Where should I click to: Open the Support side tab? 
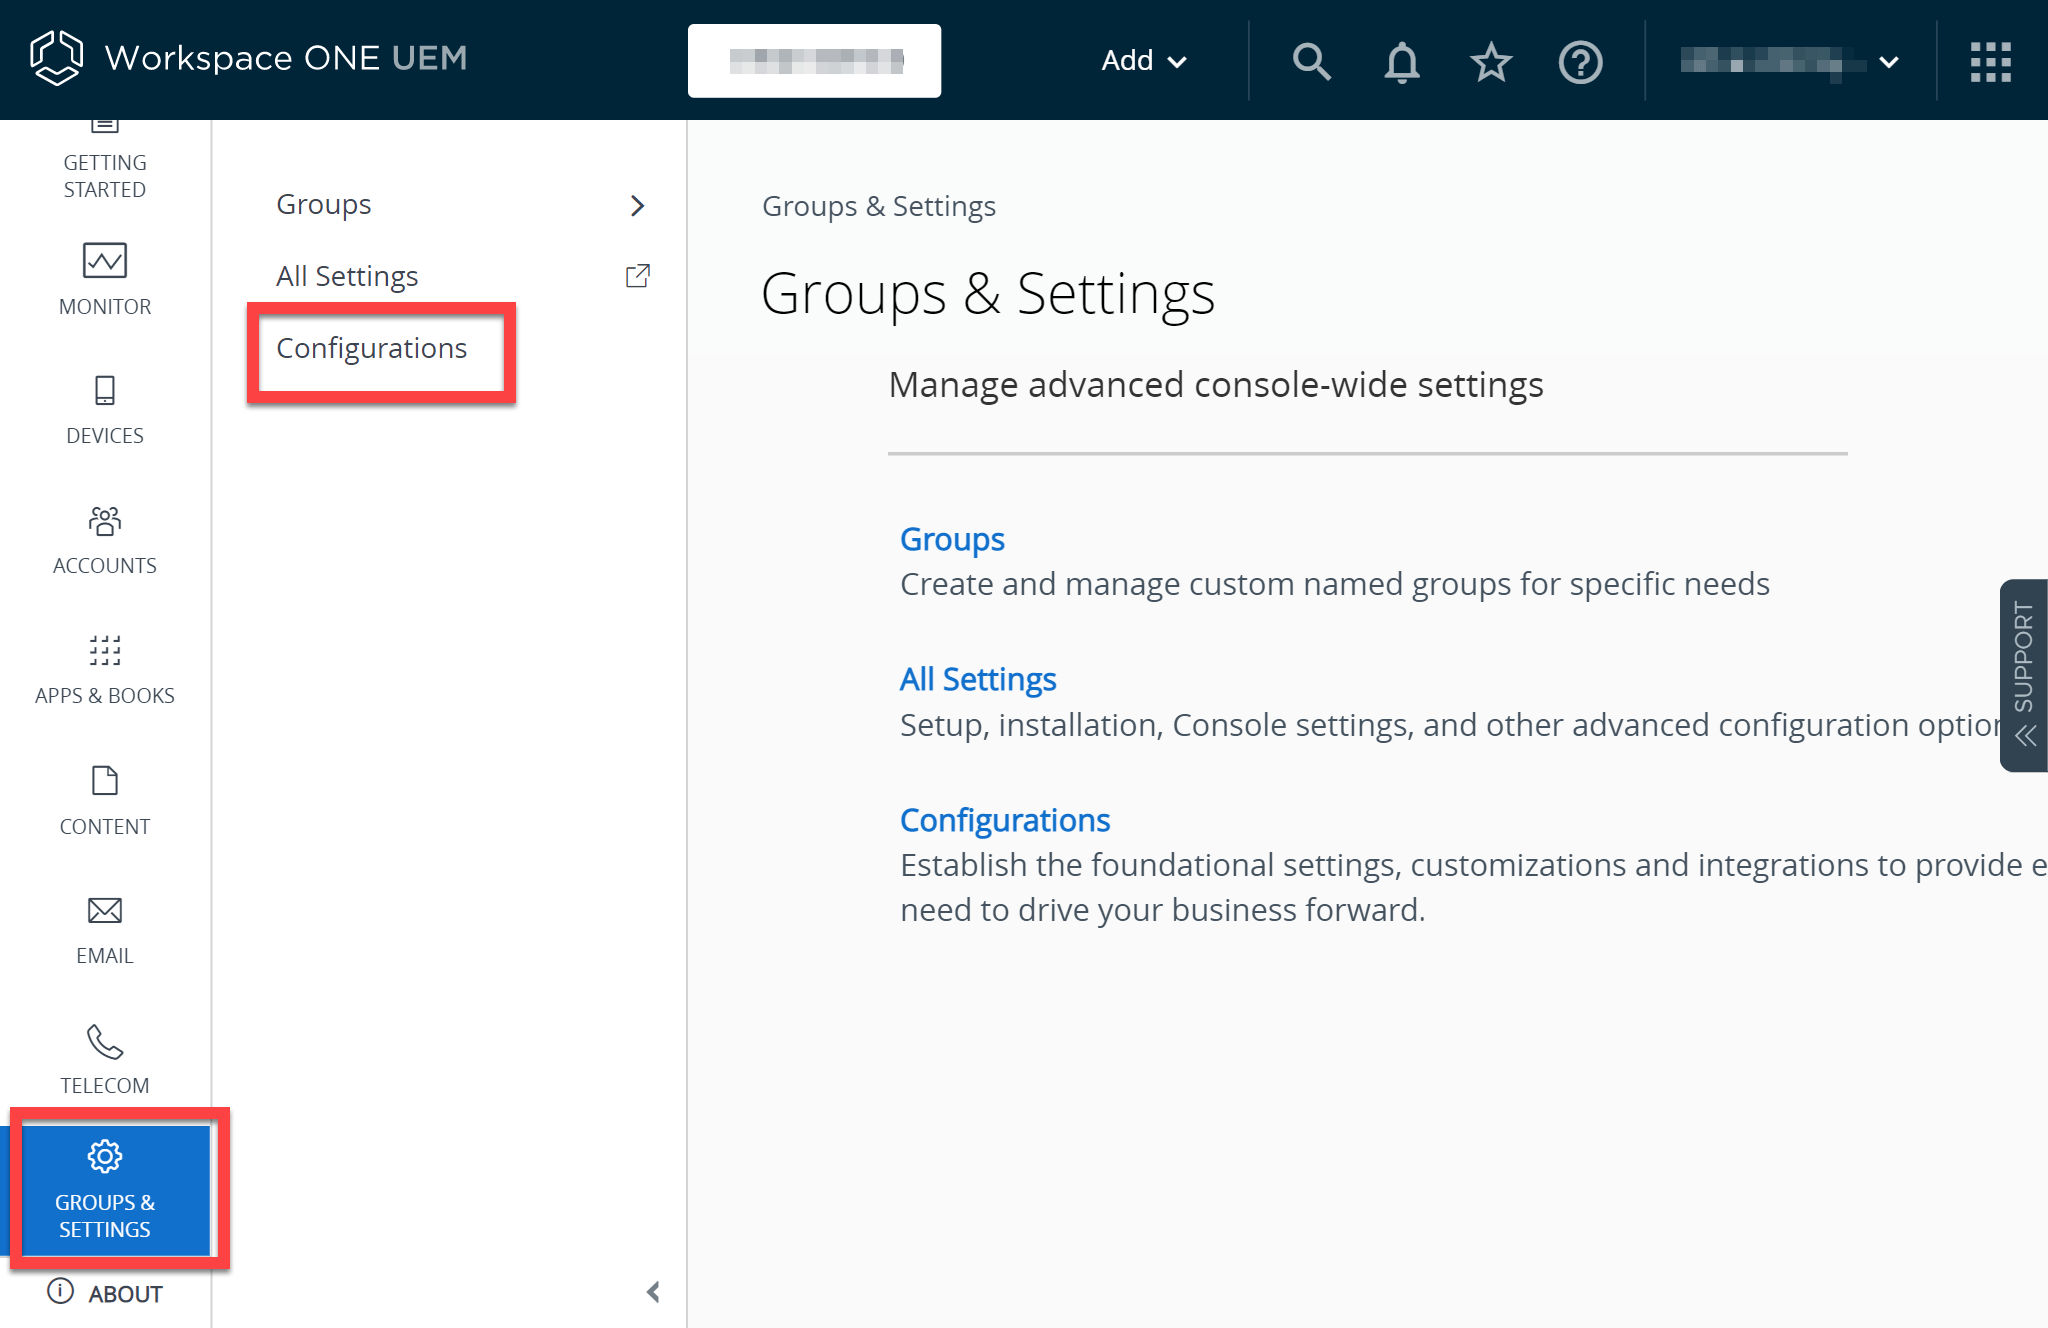pyautogui.click(x=2023, y=675)
